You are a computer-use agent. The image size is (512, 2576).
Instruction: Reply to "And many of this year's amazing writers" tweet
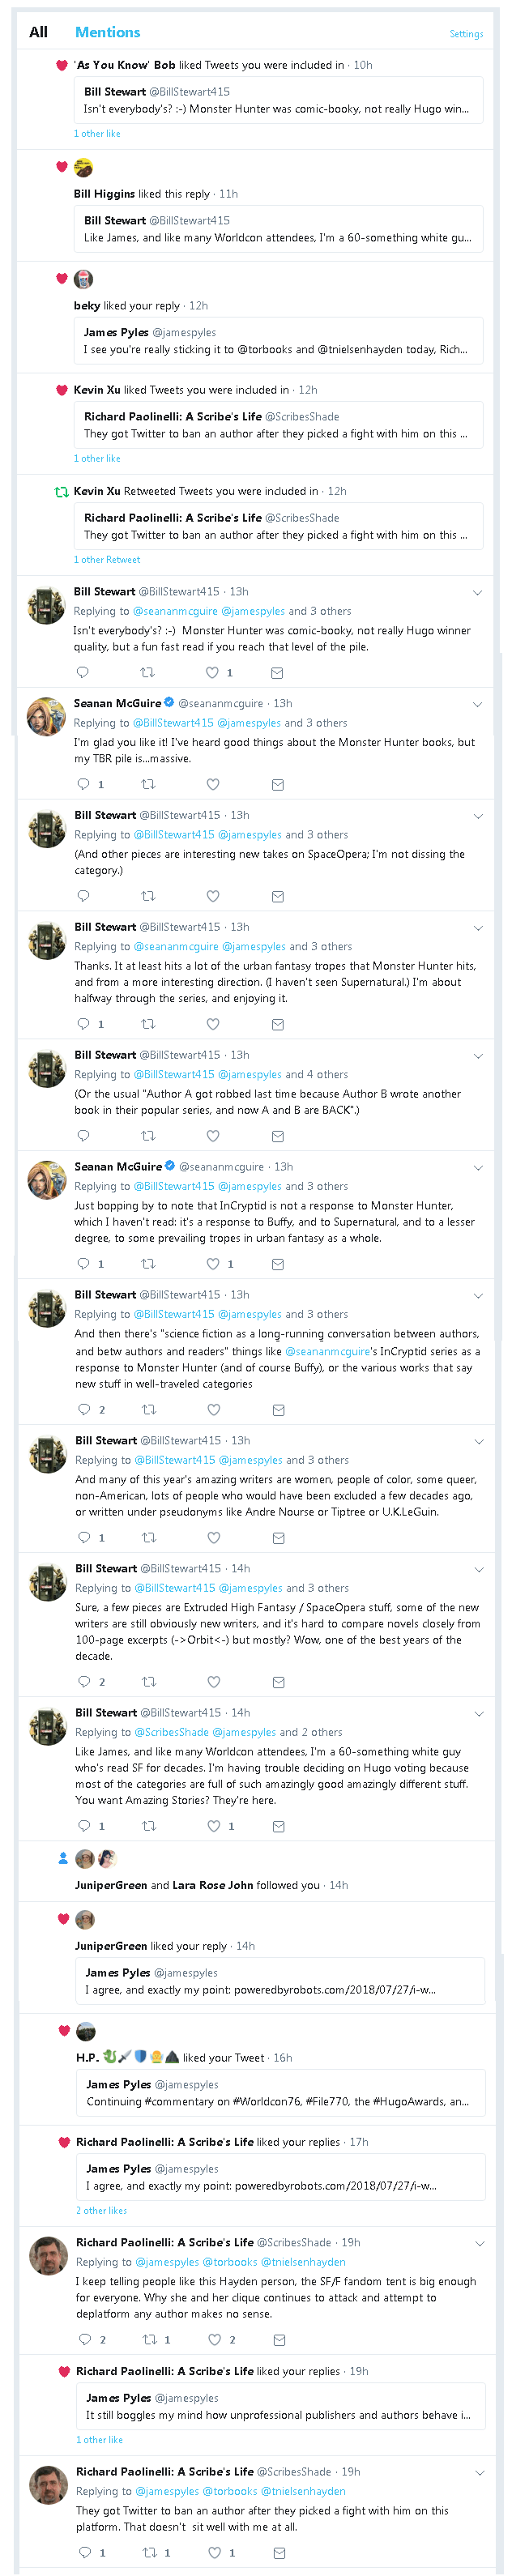[x=85, y=1538]
